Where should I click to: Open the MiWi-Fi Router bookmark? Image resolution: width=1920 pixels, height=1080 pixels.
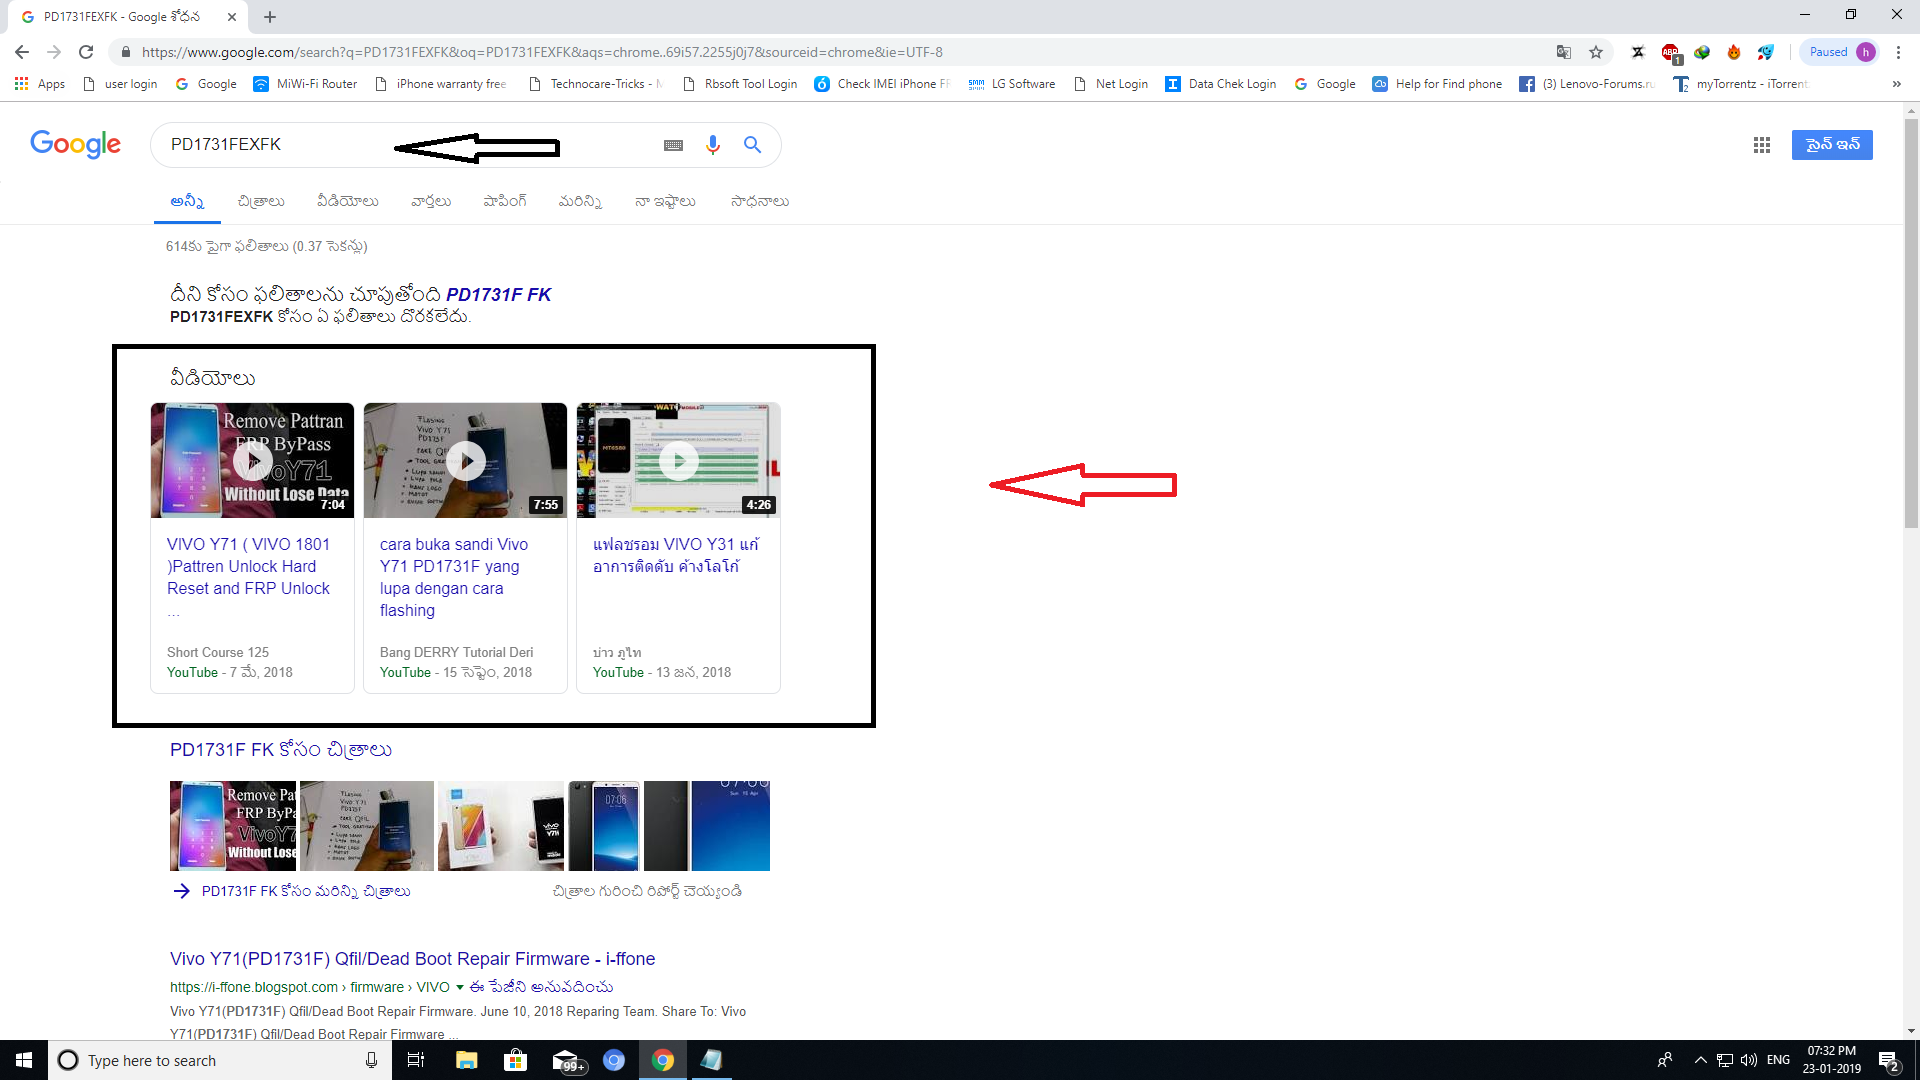click(305, 84)
